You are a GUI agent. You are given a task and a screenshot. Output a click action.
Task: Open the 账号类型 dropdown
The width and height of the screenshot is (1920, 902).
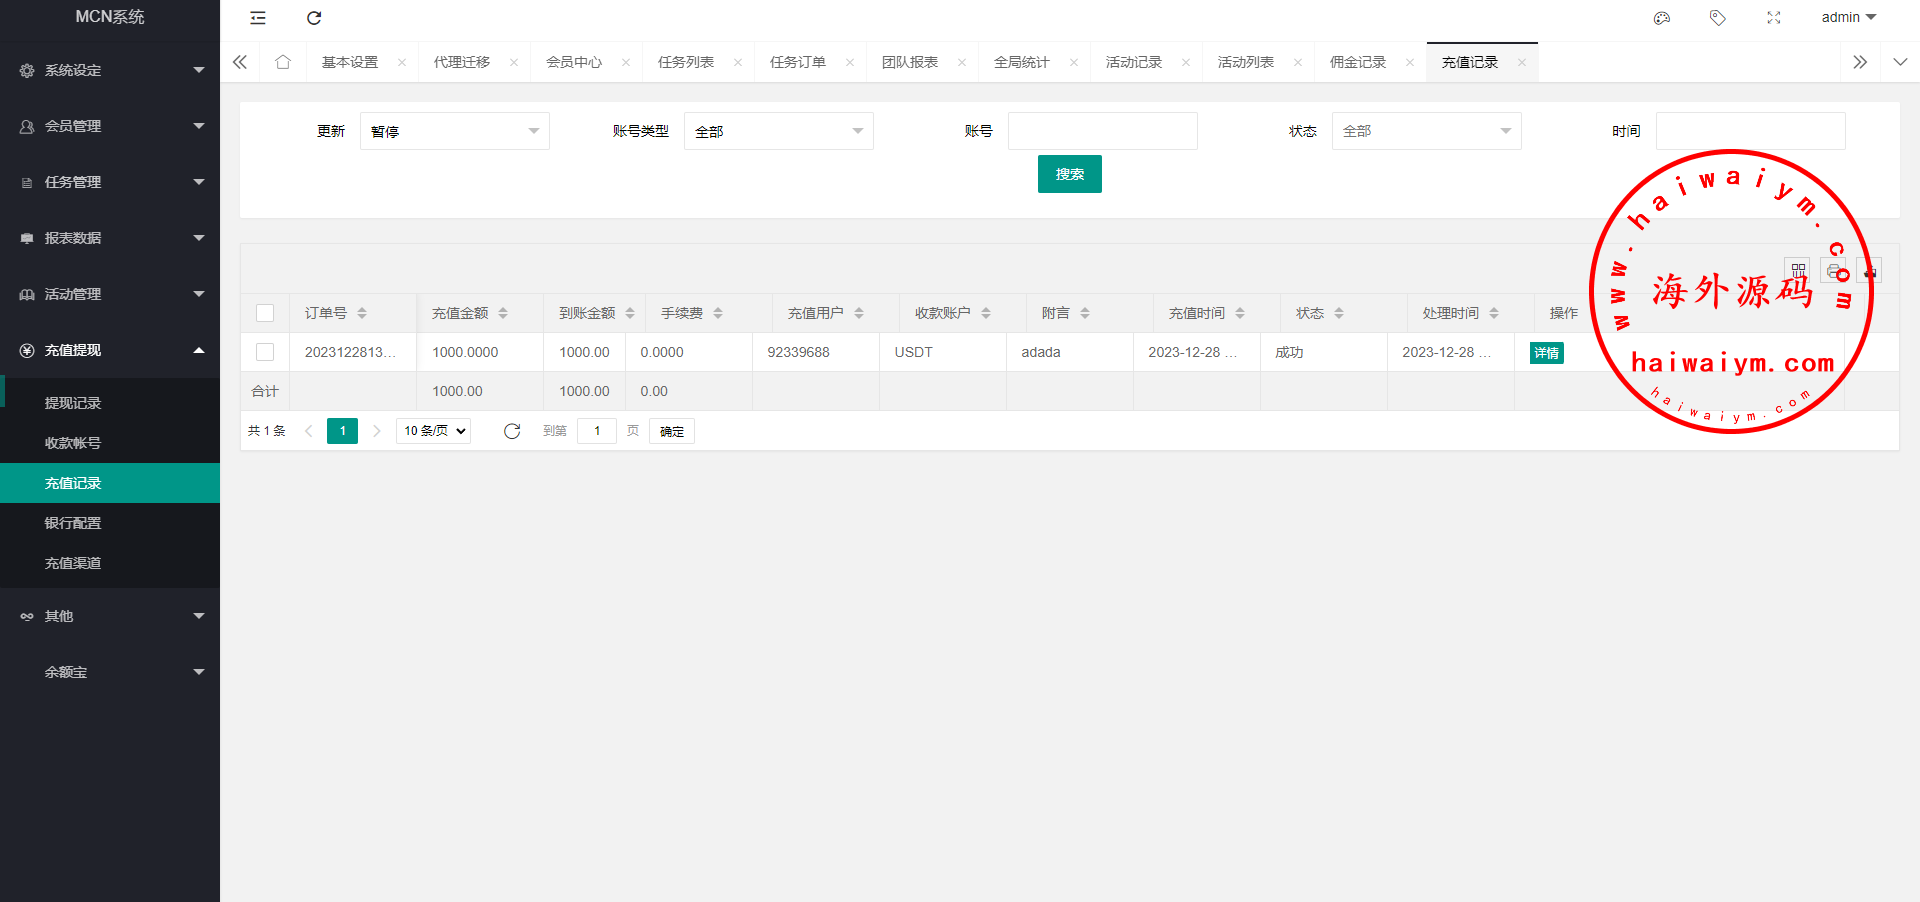[778, 131]
